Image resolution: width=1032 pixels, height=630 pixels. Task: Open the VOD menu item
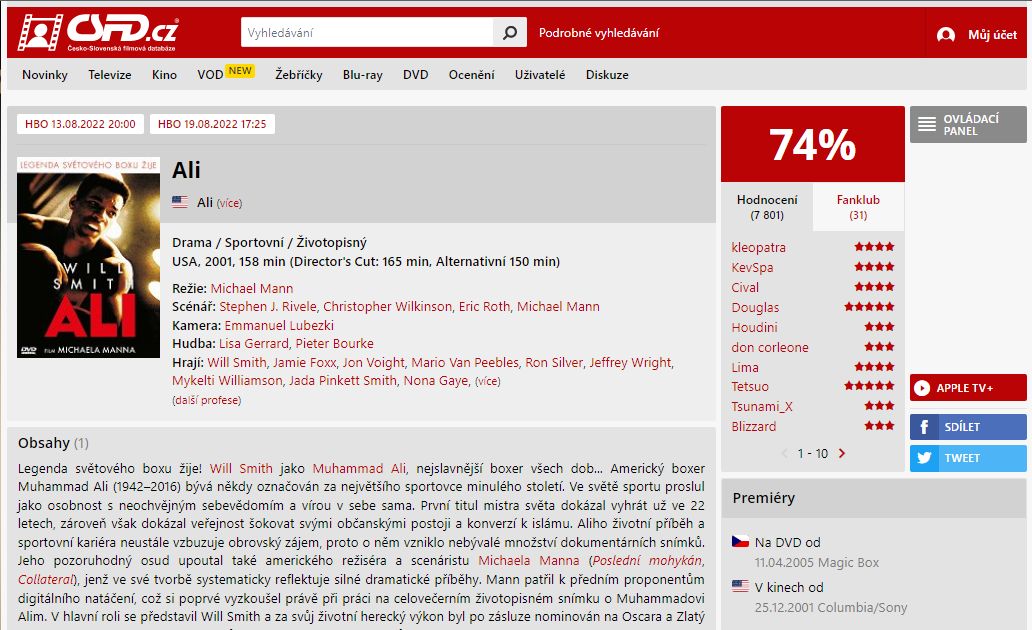coord(210,75)
